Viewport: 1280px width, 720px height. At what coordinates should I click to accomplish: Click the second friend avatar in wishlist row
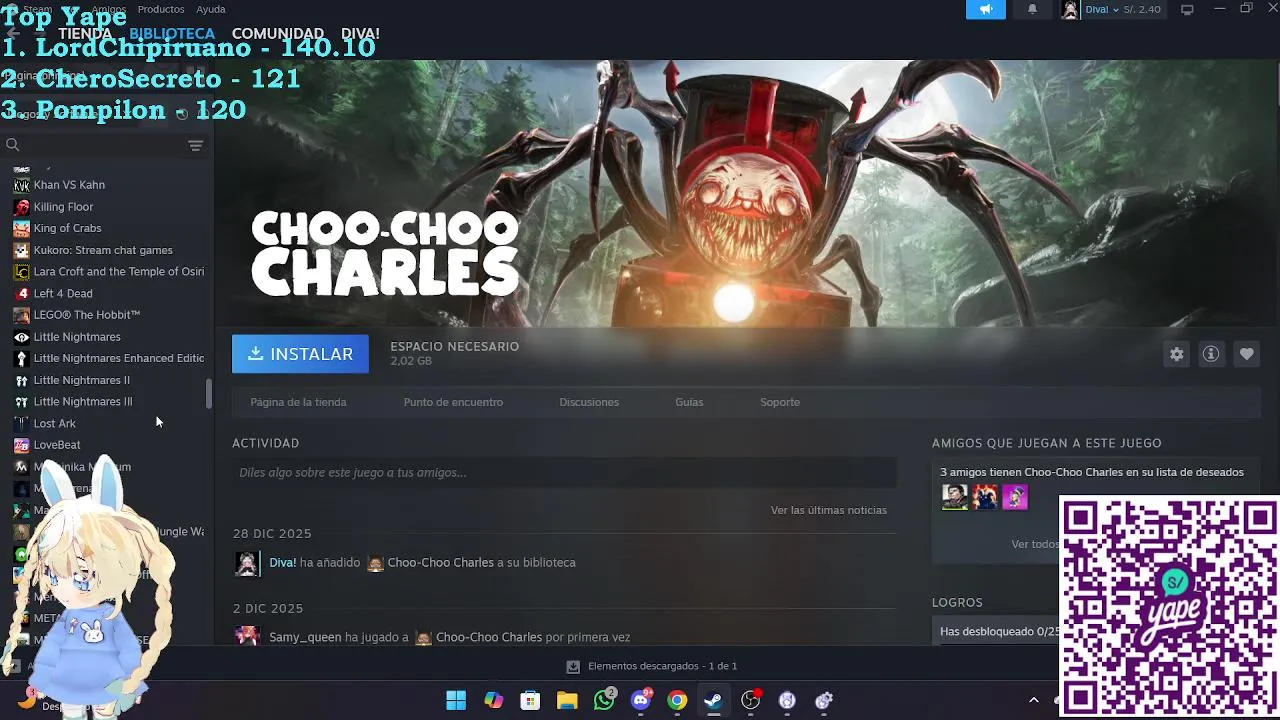coord(985,497)
